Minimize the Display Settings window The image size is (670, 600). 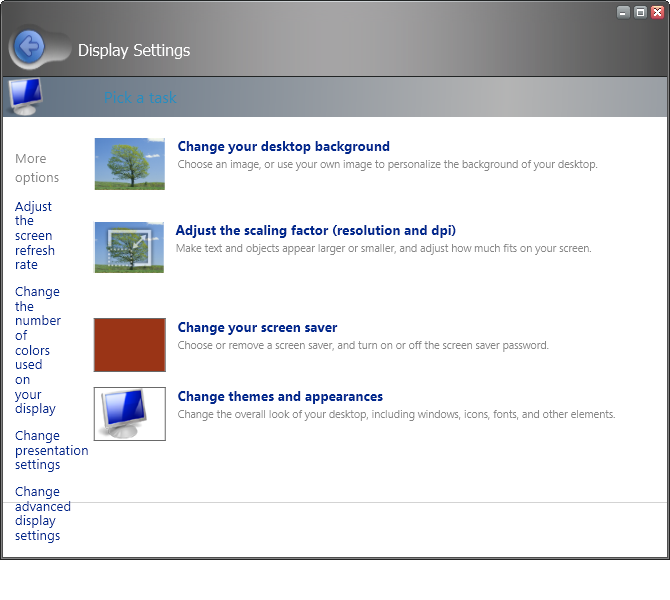623,12
